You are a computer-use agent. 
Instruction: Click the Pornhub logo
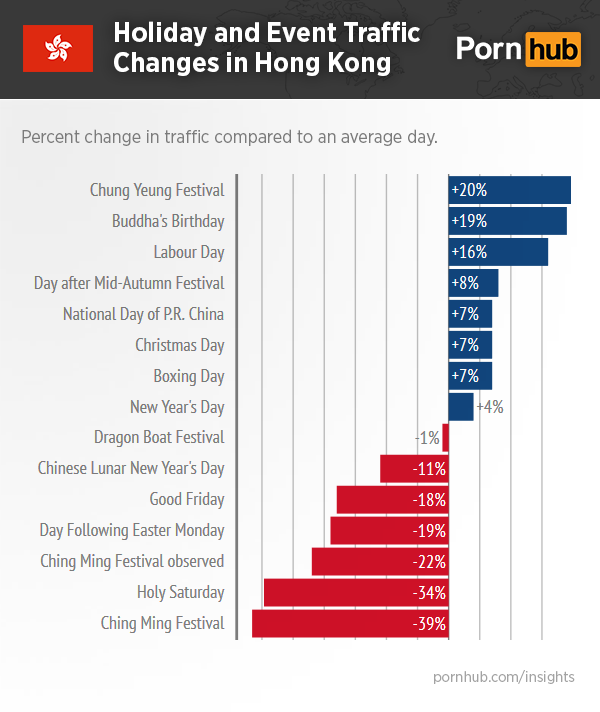pyautogui.click(x=518, y=48)
